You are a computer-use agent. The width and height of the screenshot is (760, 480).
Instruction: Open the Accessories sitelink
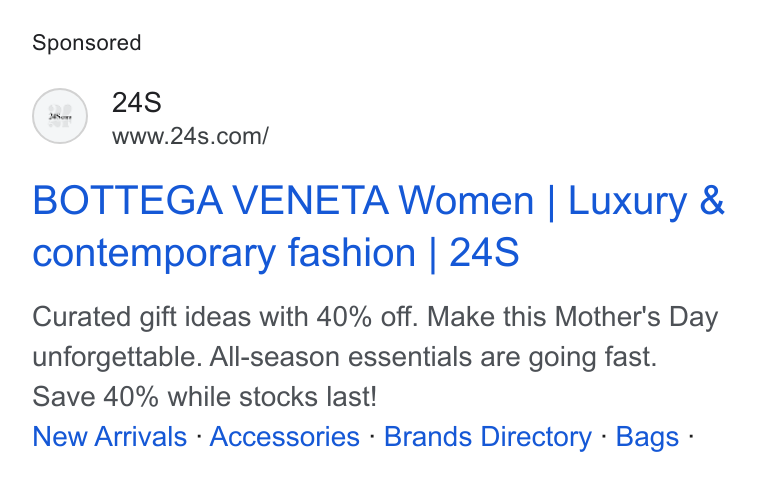pyautogui.click(x=285, y=437)
